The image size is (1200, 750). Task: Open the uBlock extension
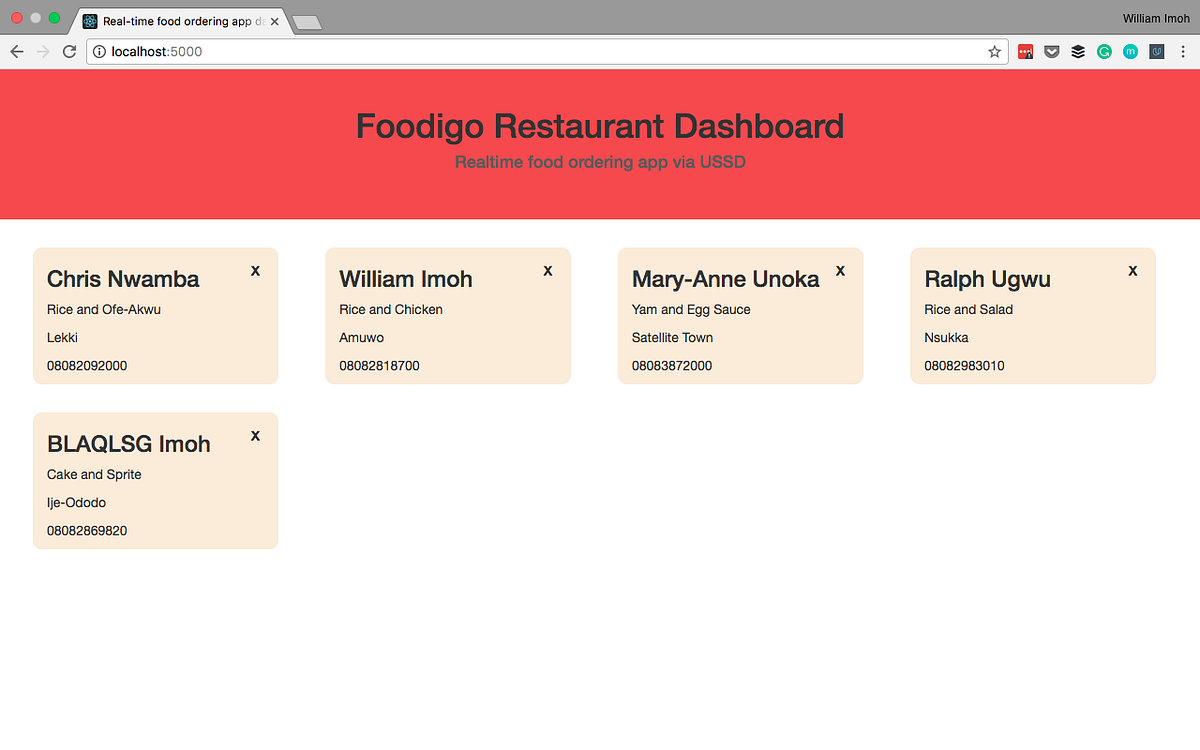pos(1156,51)
